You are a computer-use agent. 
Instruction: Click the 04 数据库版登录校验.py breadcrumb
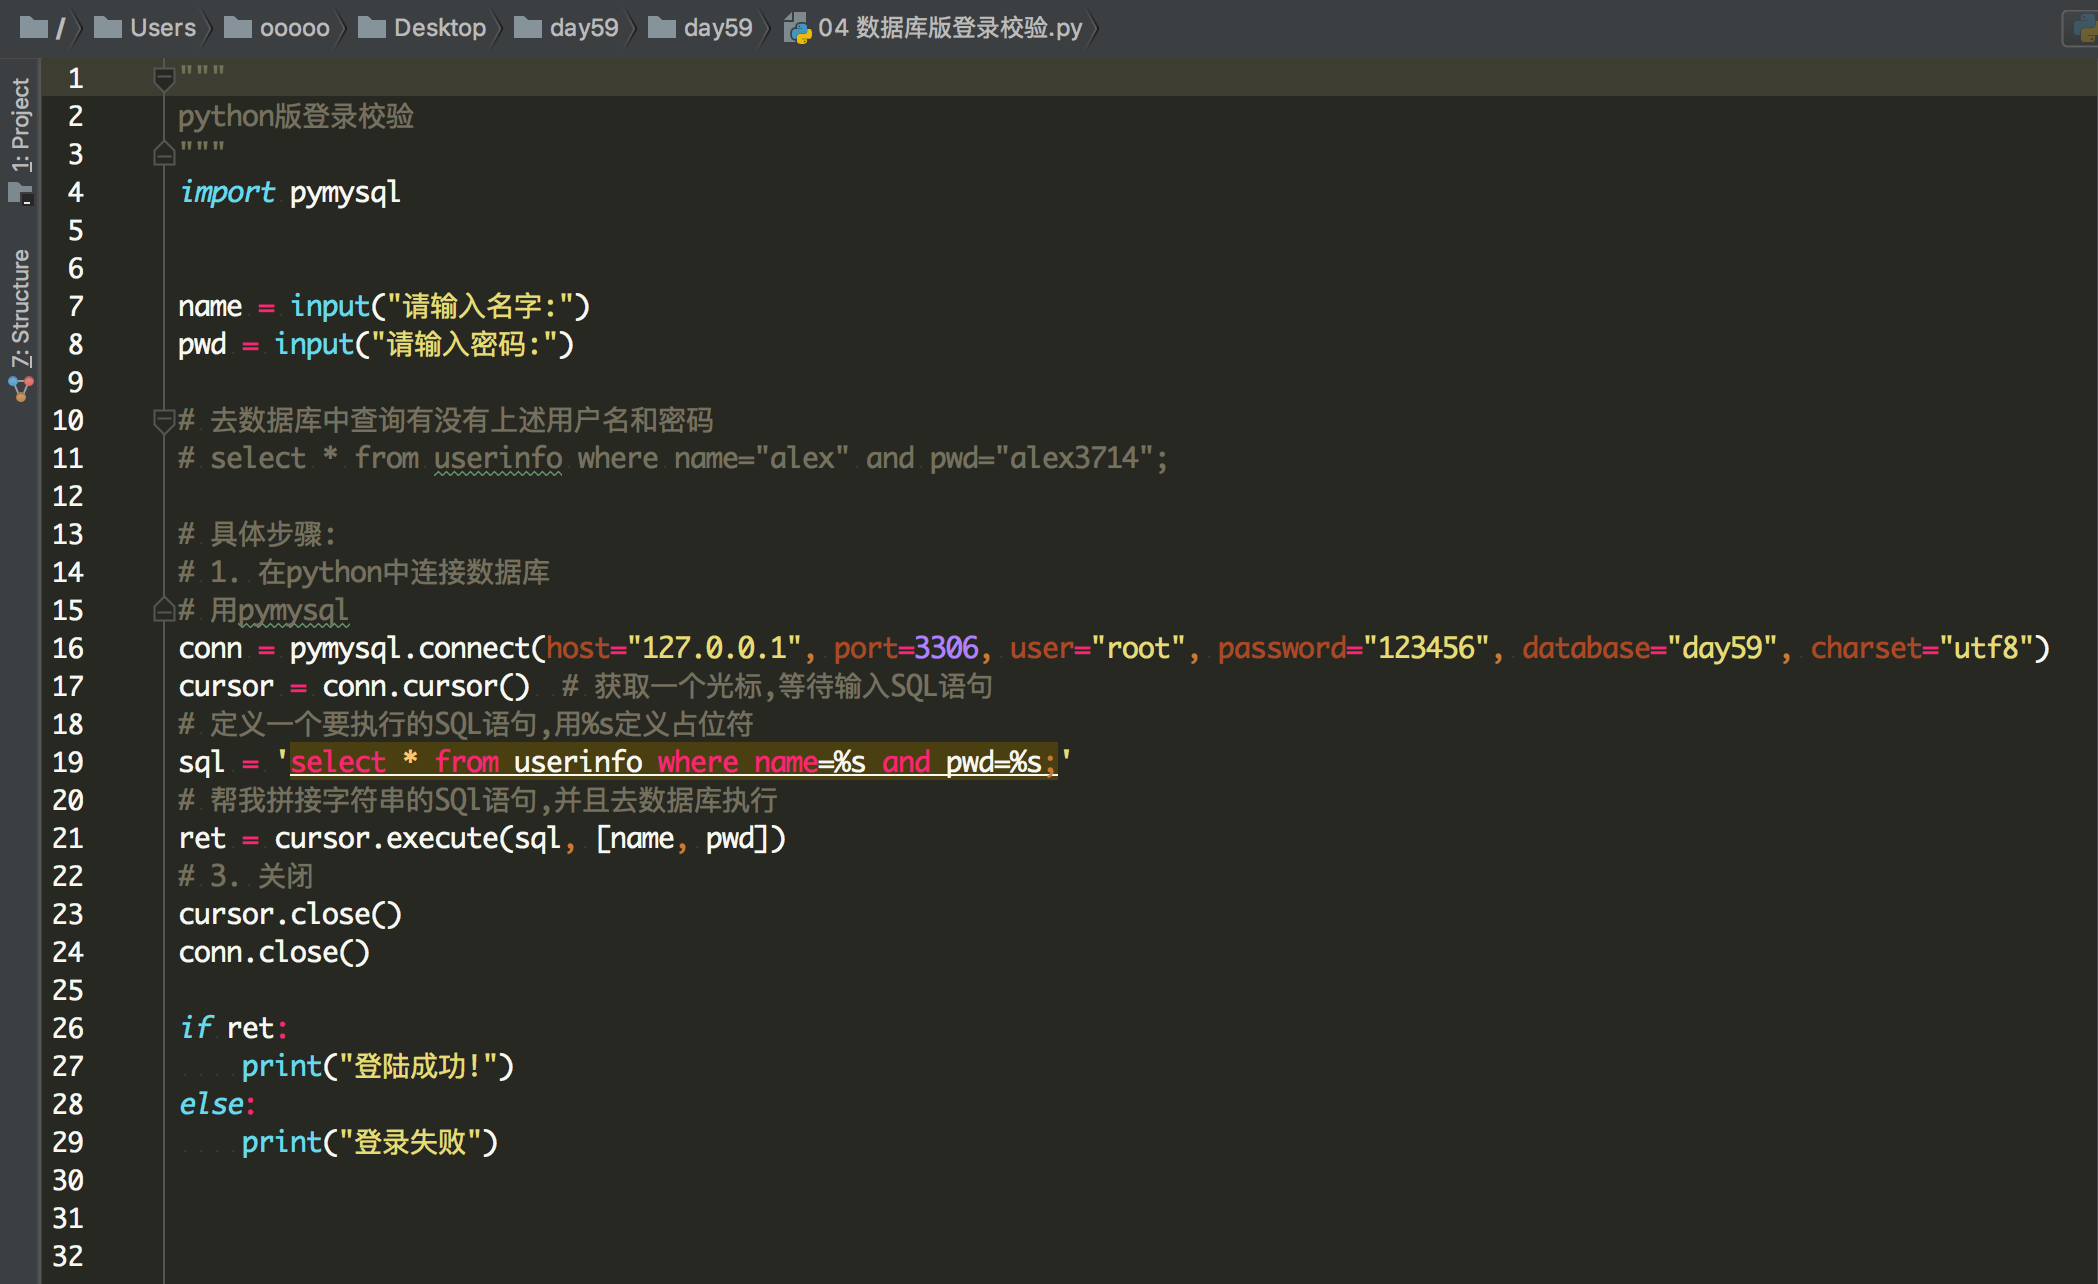(949, 27)
